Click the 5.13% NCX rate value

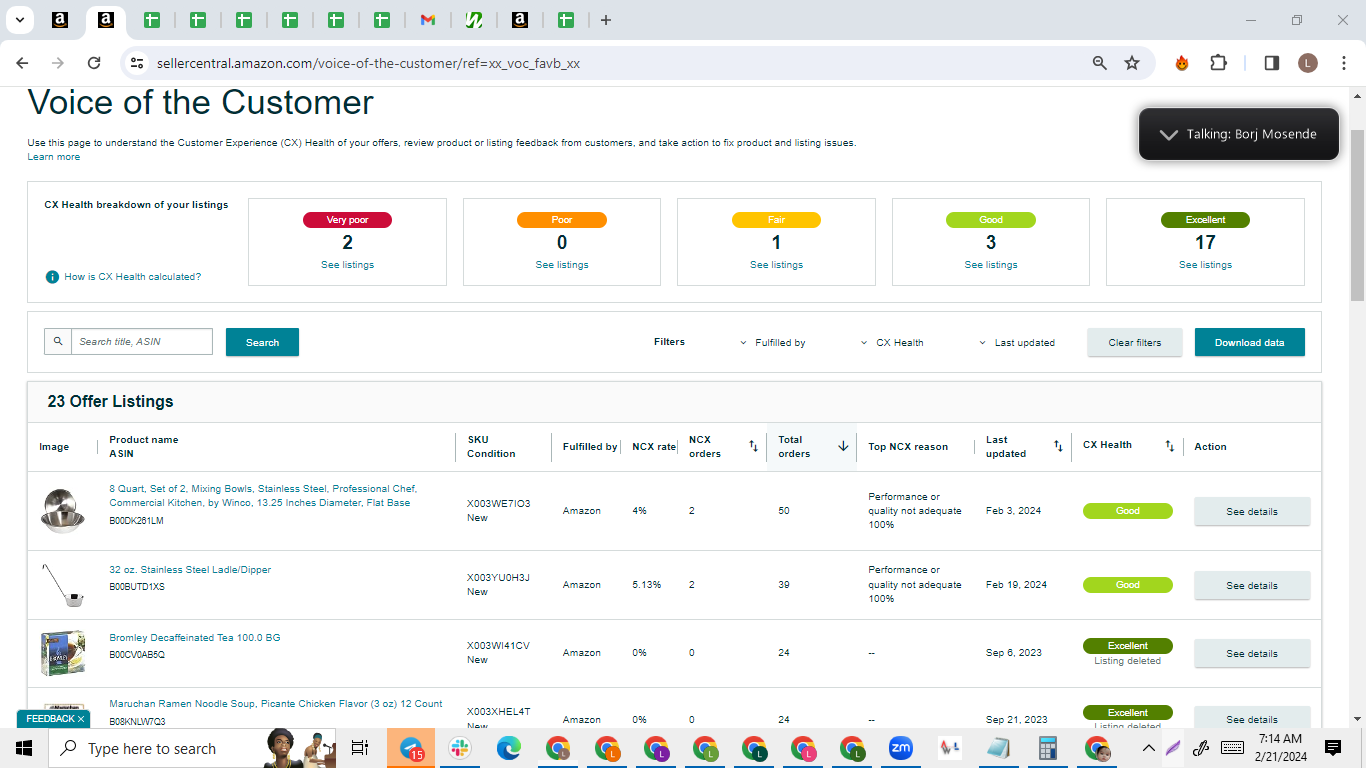tap(647, 585)
